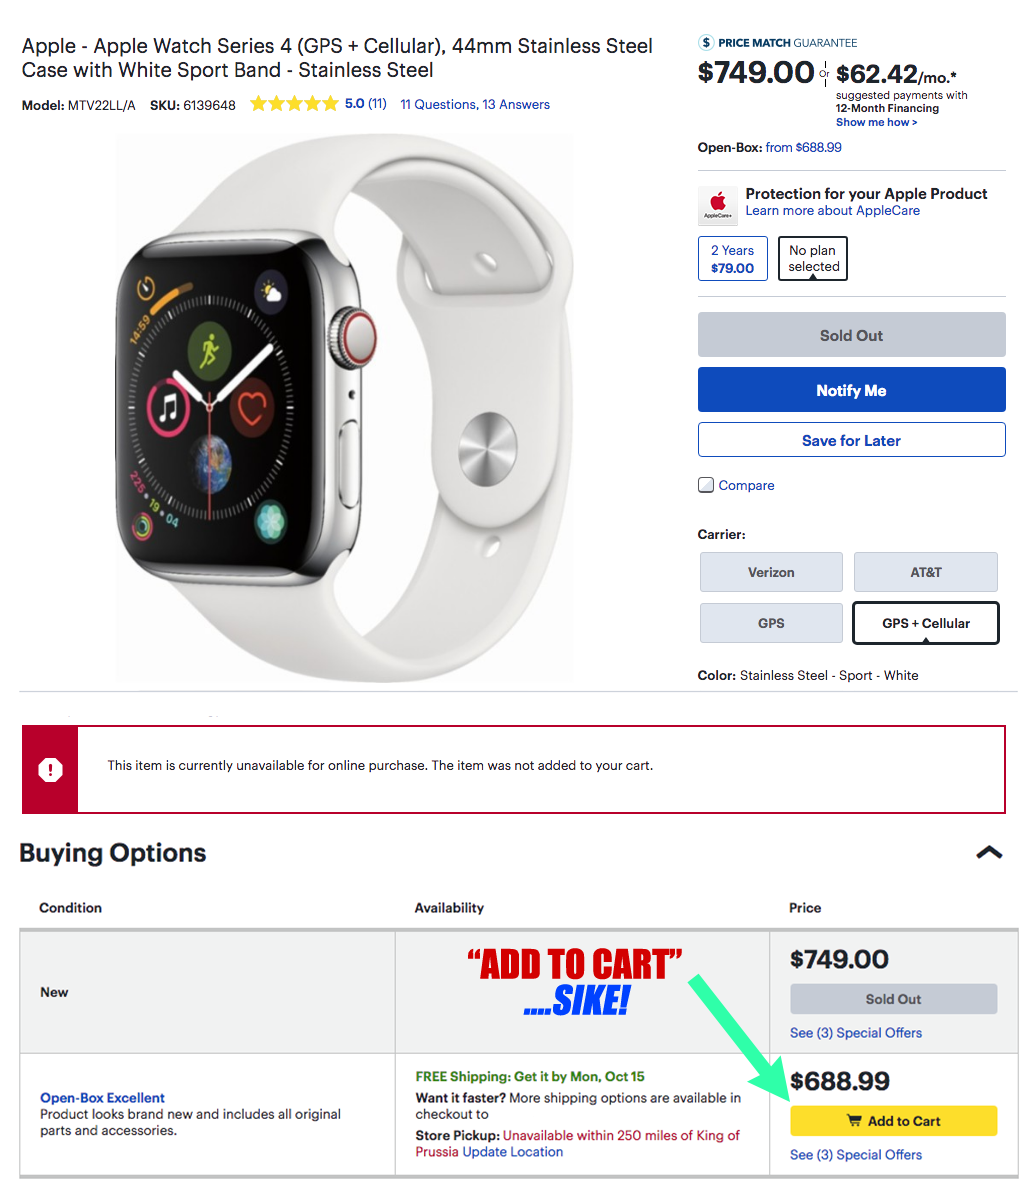Image resolution: width=1031 pixels, height=1193 pixels.
Task: Choose the No plan selected option
Action: pyautogui.click(x=813, y=259)
